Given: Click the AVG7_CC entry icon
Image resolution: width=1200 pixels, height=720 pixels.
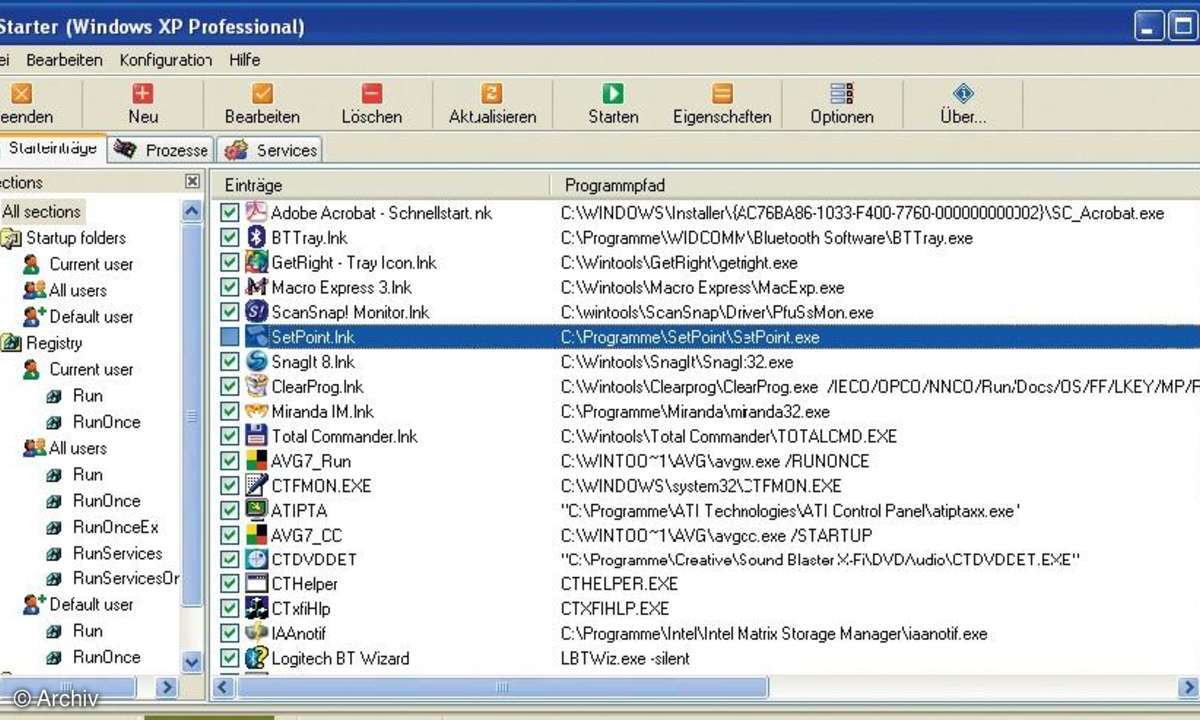Looking at the screenshot, I should pos(257,535).
